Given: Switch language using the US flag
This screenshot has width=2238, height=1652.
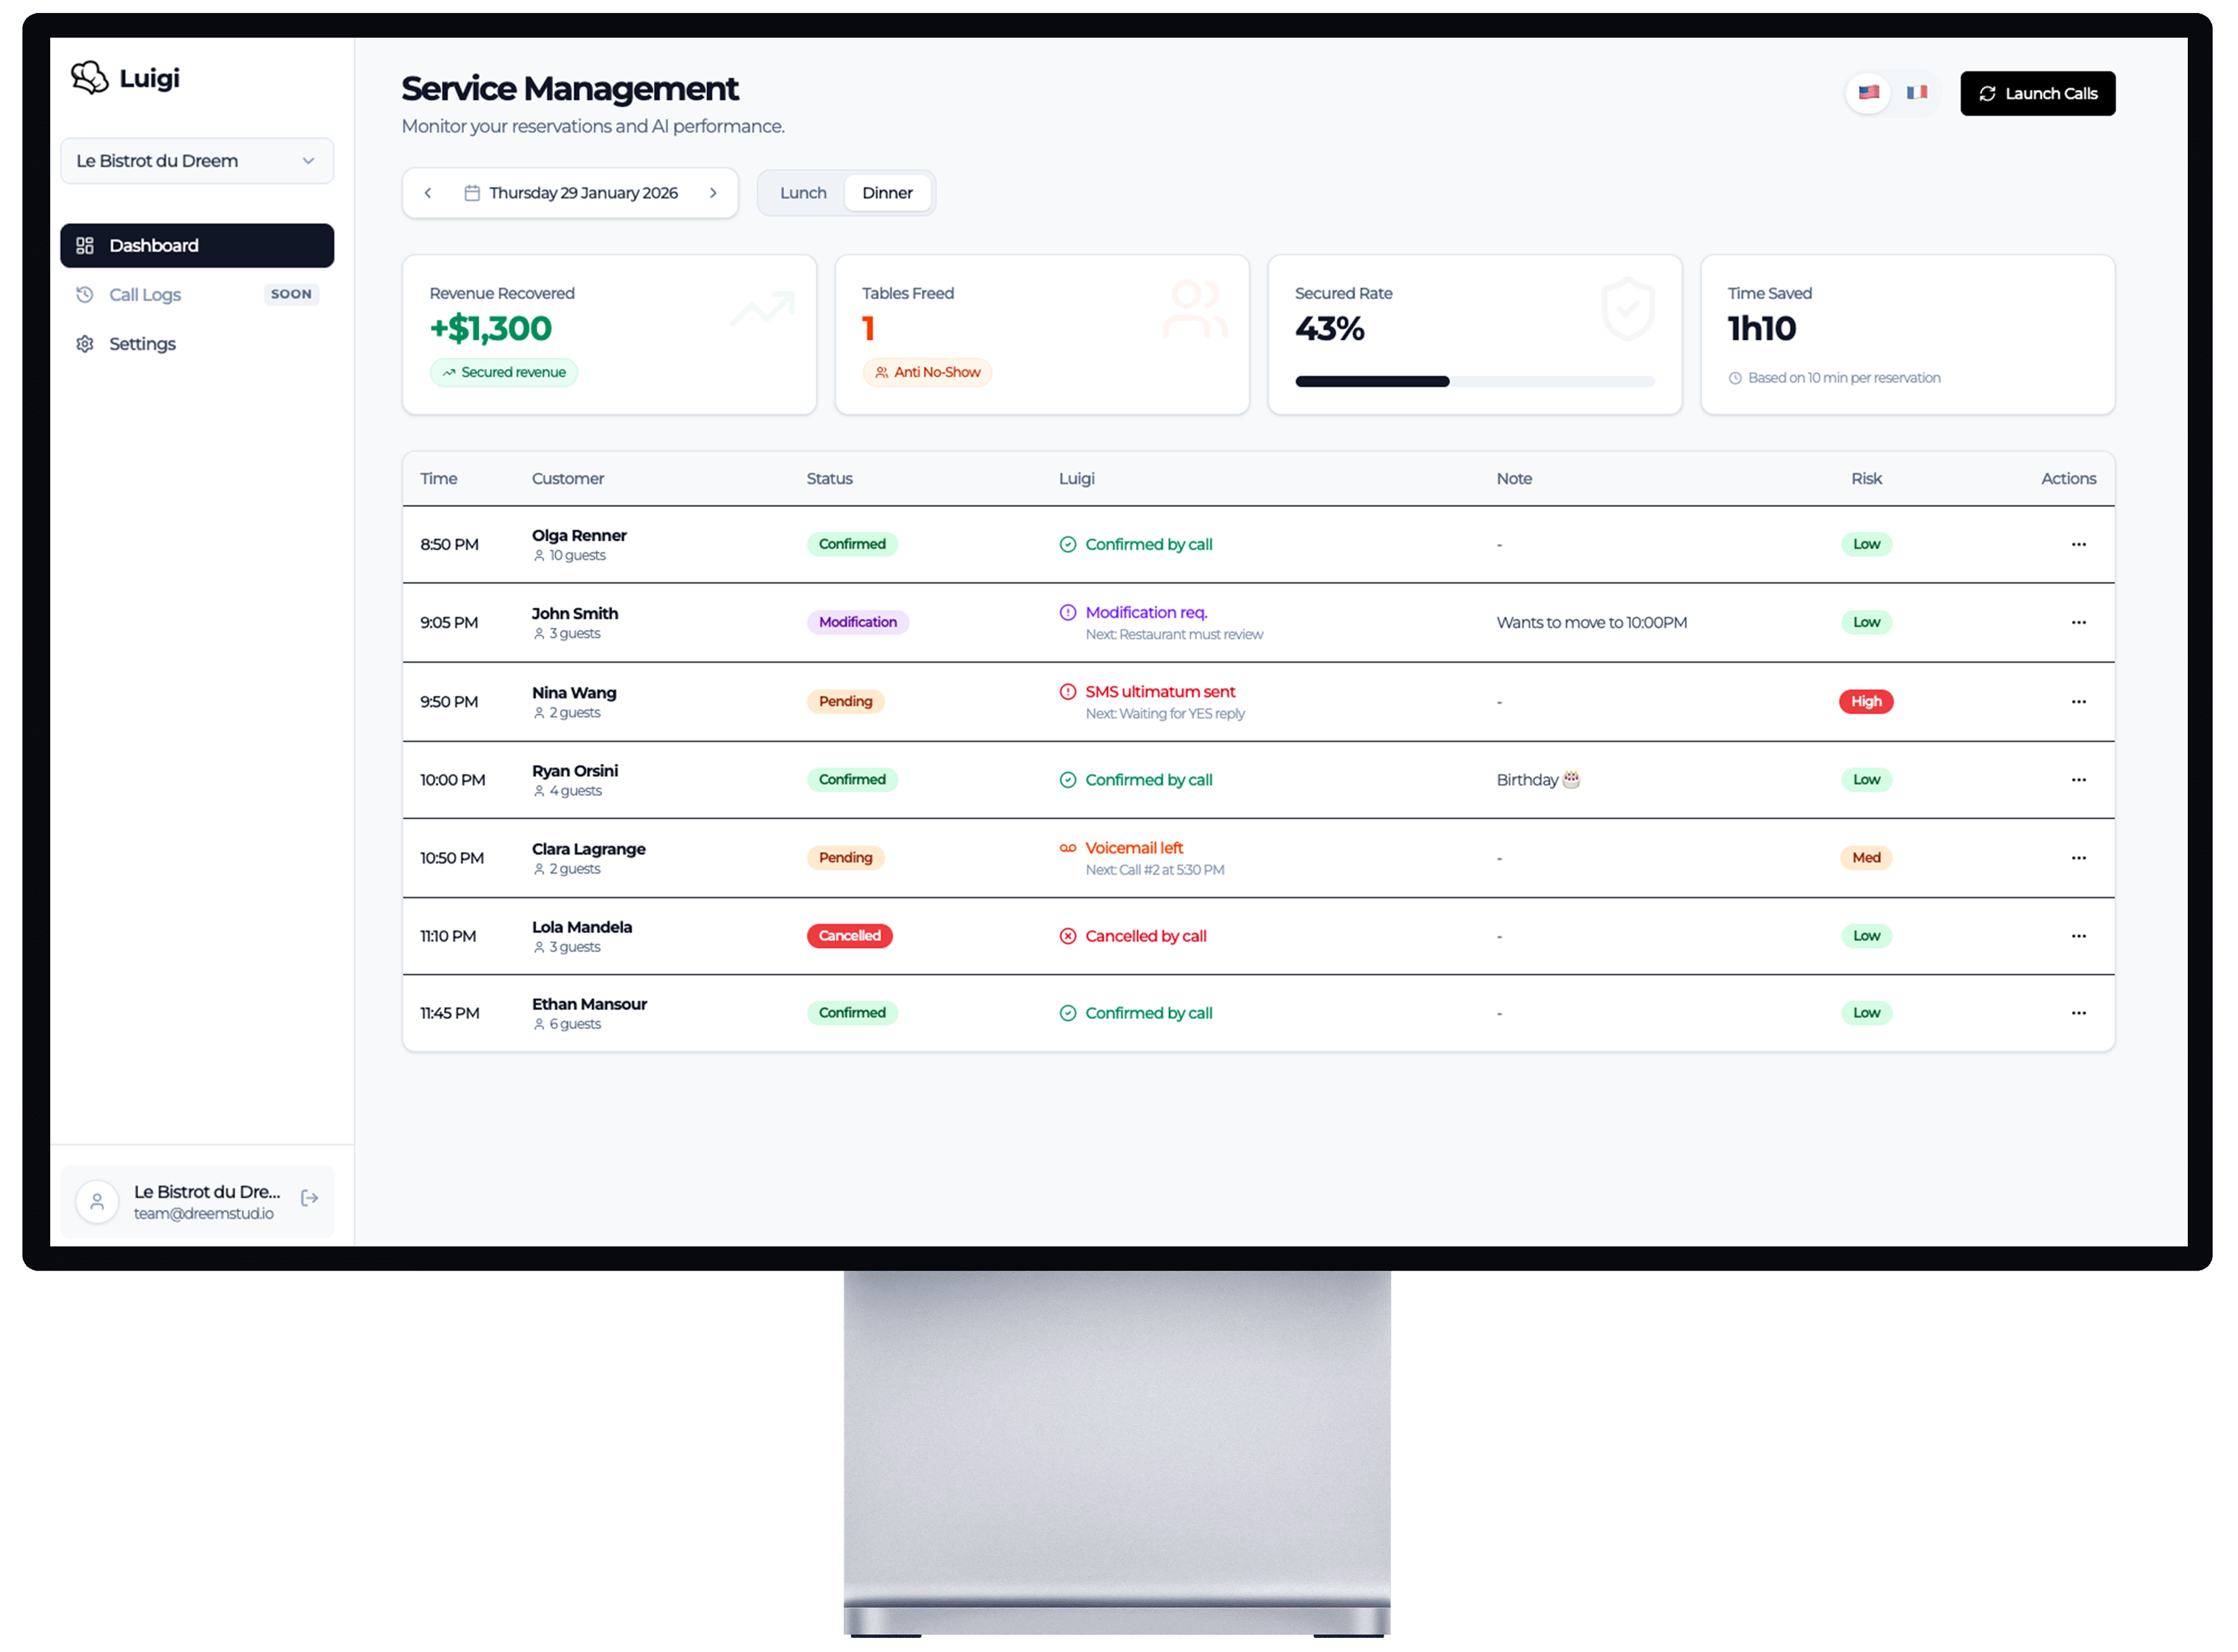Looking at the screenshot, I should point(1868,93).
